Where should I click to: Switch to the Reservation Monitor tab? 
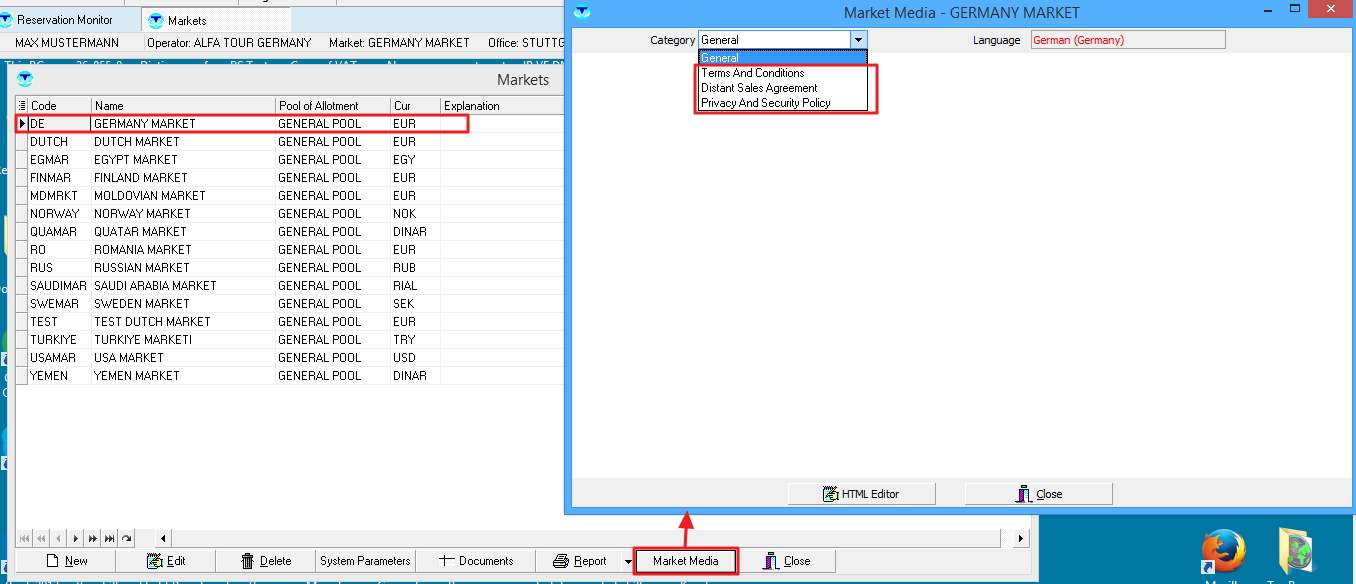point(65,20)
